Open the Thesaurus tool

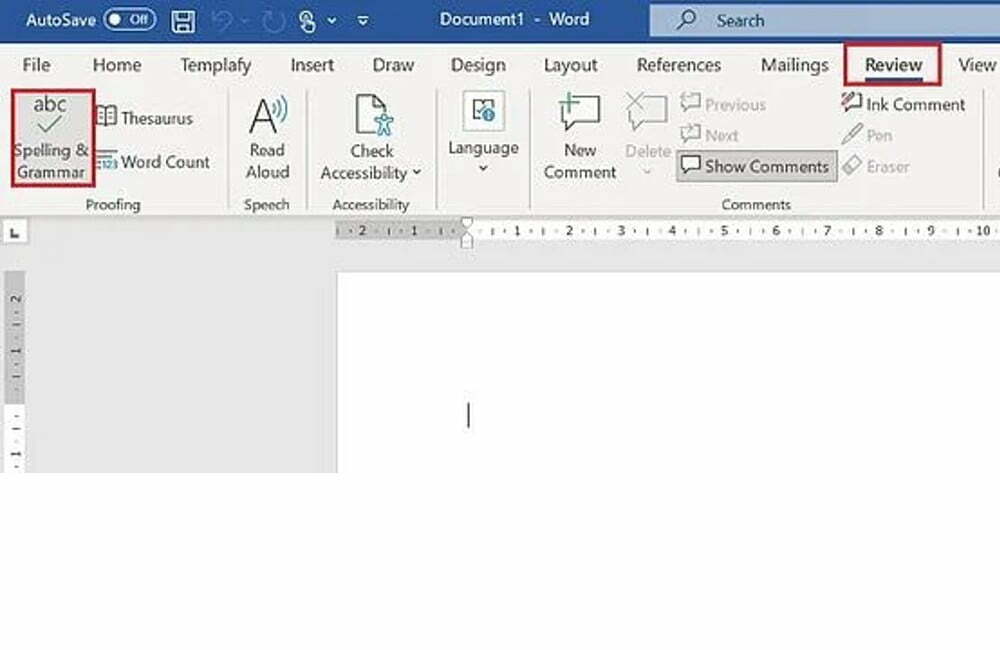click(x=145, y=118)
